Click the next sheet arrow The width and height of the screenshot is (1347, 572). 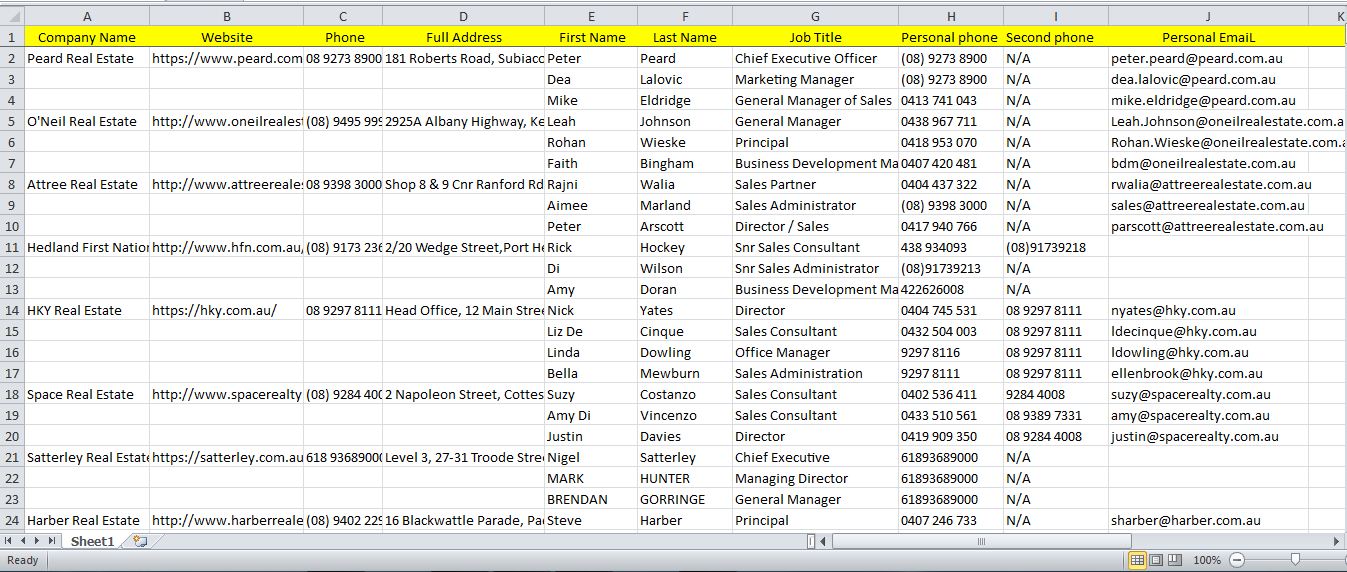coord(39,541)
